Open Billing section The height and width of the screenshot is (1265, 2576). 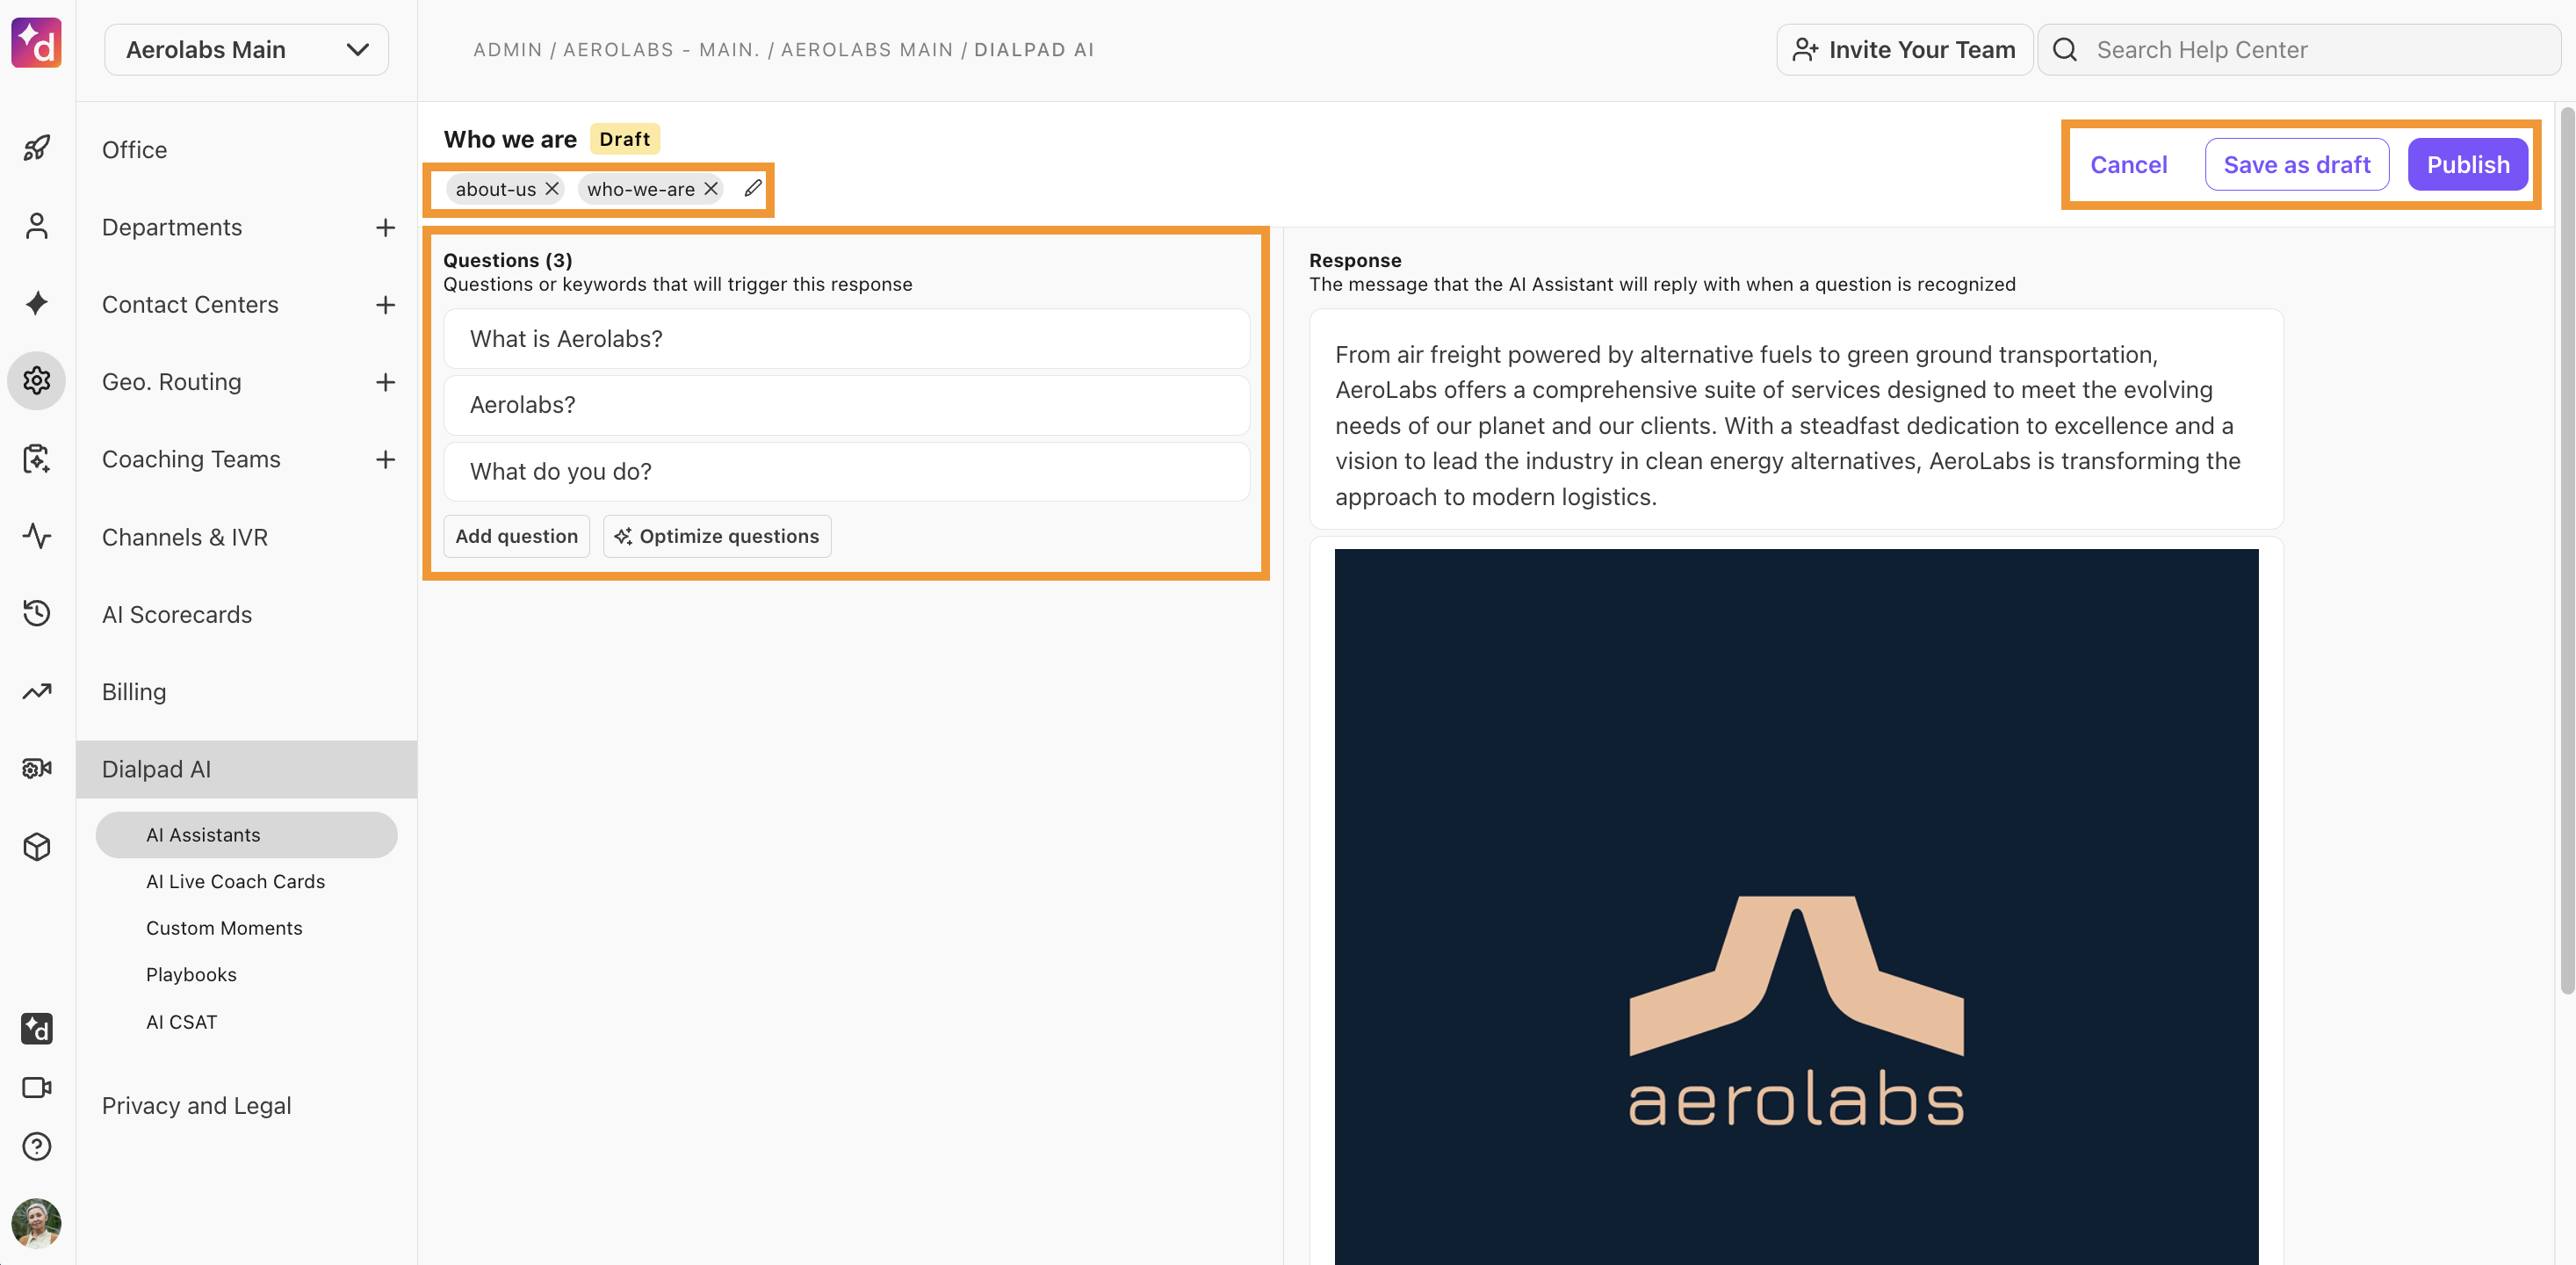134,692
